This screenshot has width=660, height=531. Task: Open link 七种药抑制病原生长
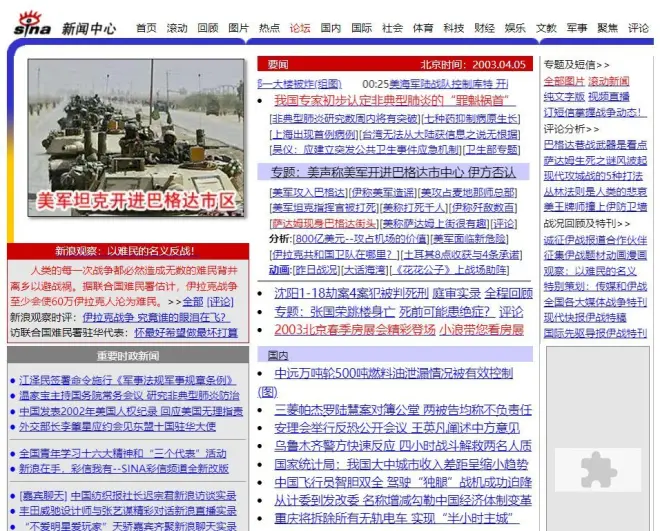click(x=471, y=119)
